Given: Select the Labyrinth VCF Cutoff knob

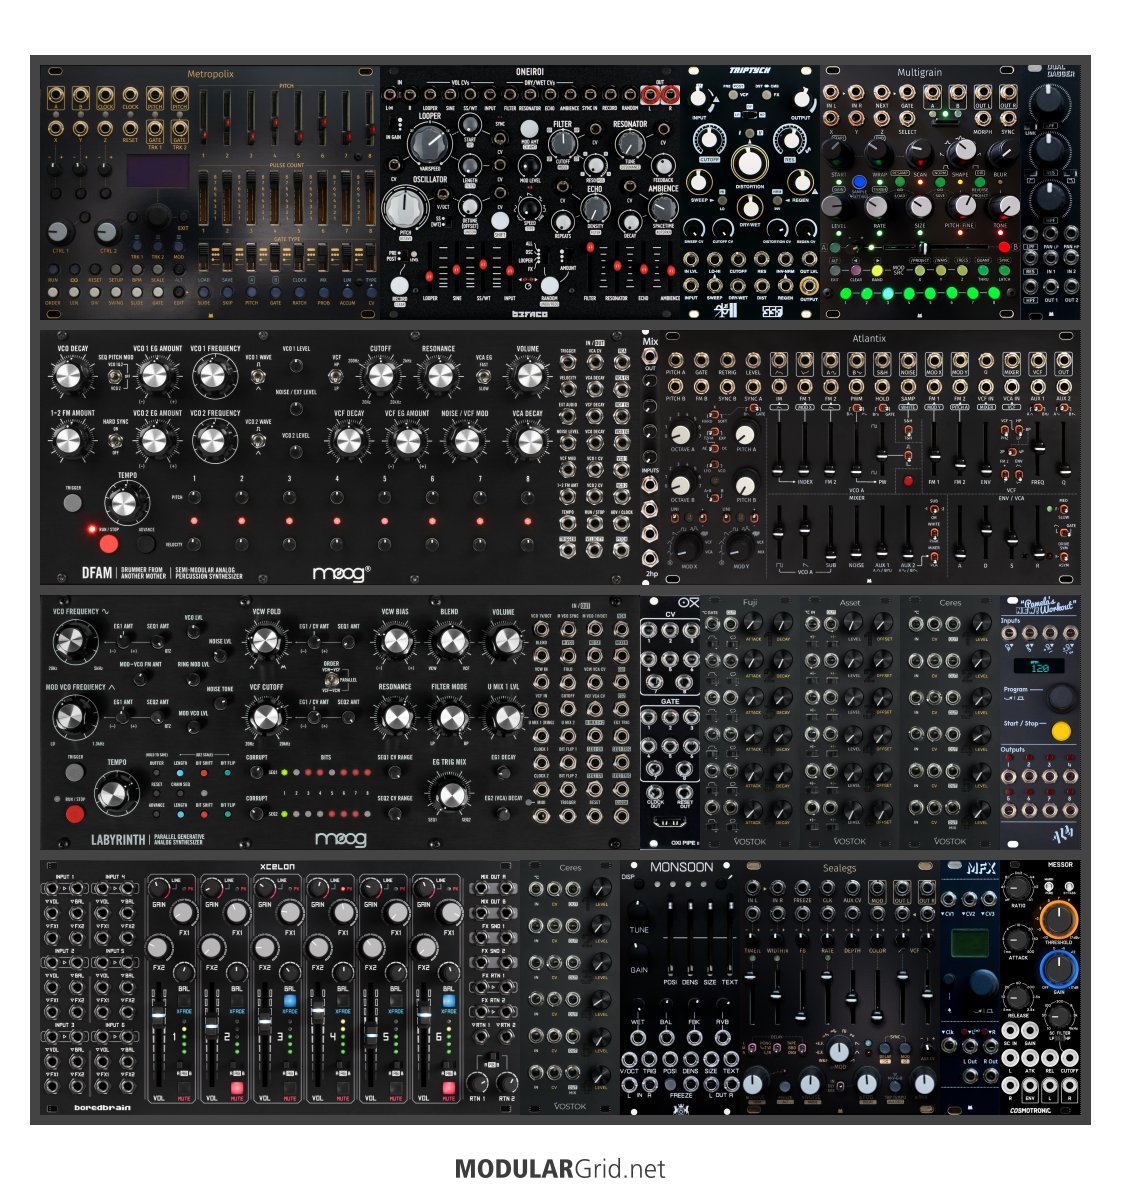Looking at the screenshot, I should pos(266,718).
